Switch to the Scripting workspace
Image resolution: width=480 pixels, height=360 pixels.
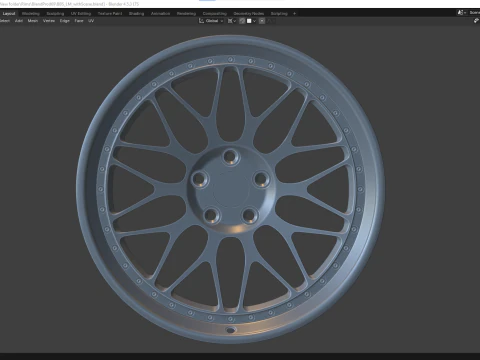point(279,13)
